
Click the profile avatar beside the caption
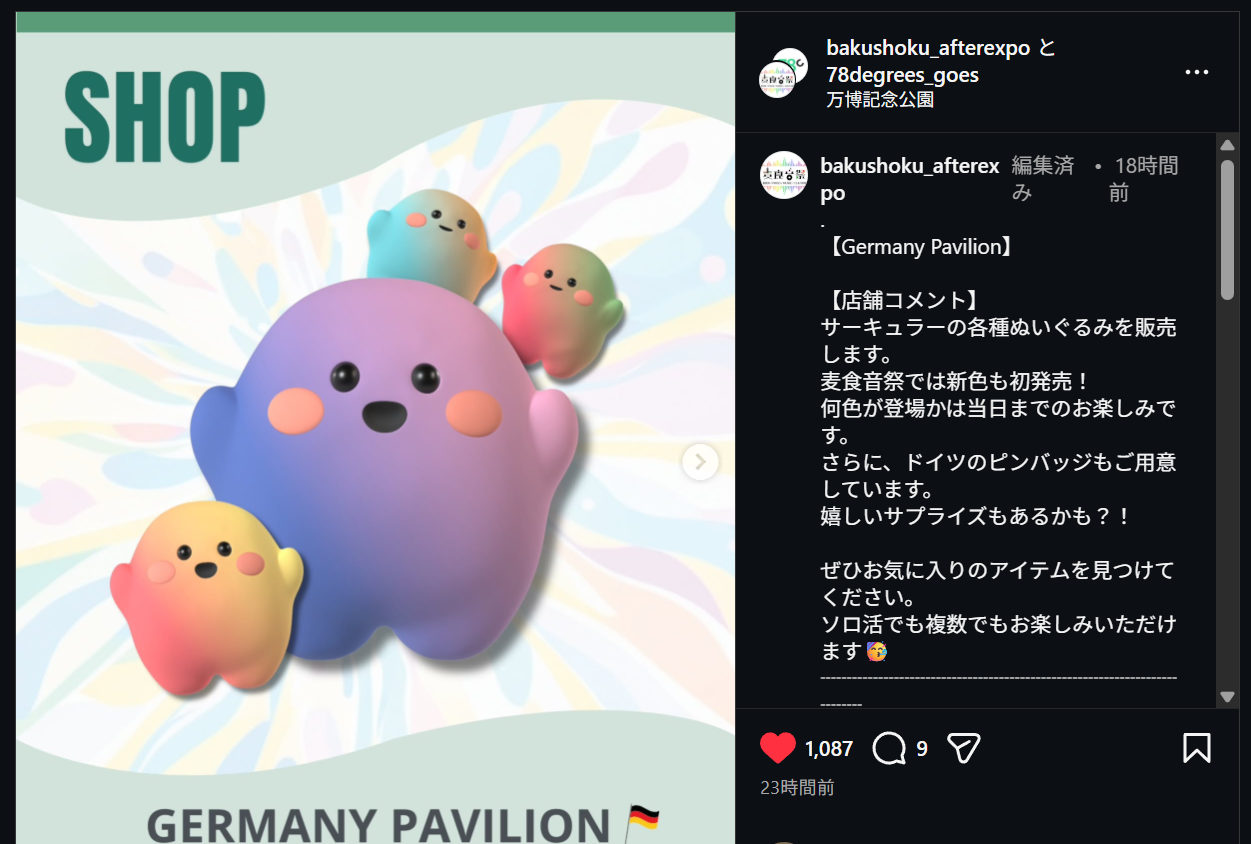[x=783, y=175]
